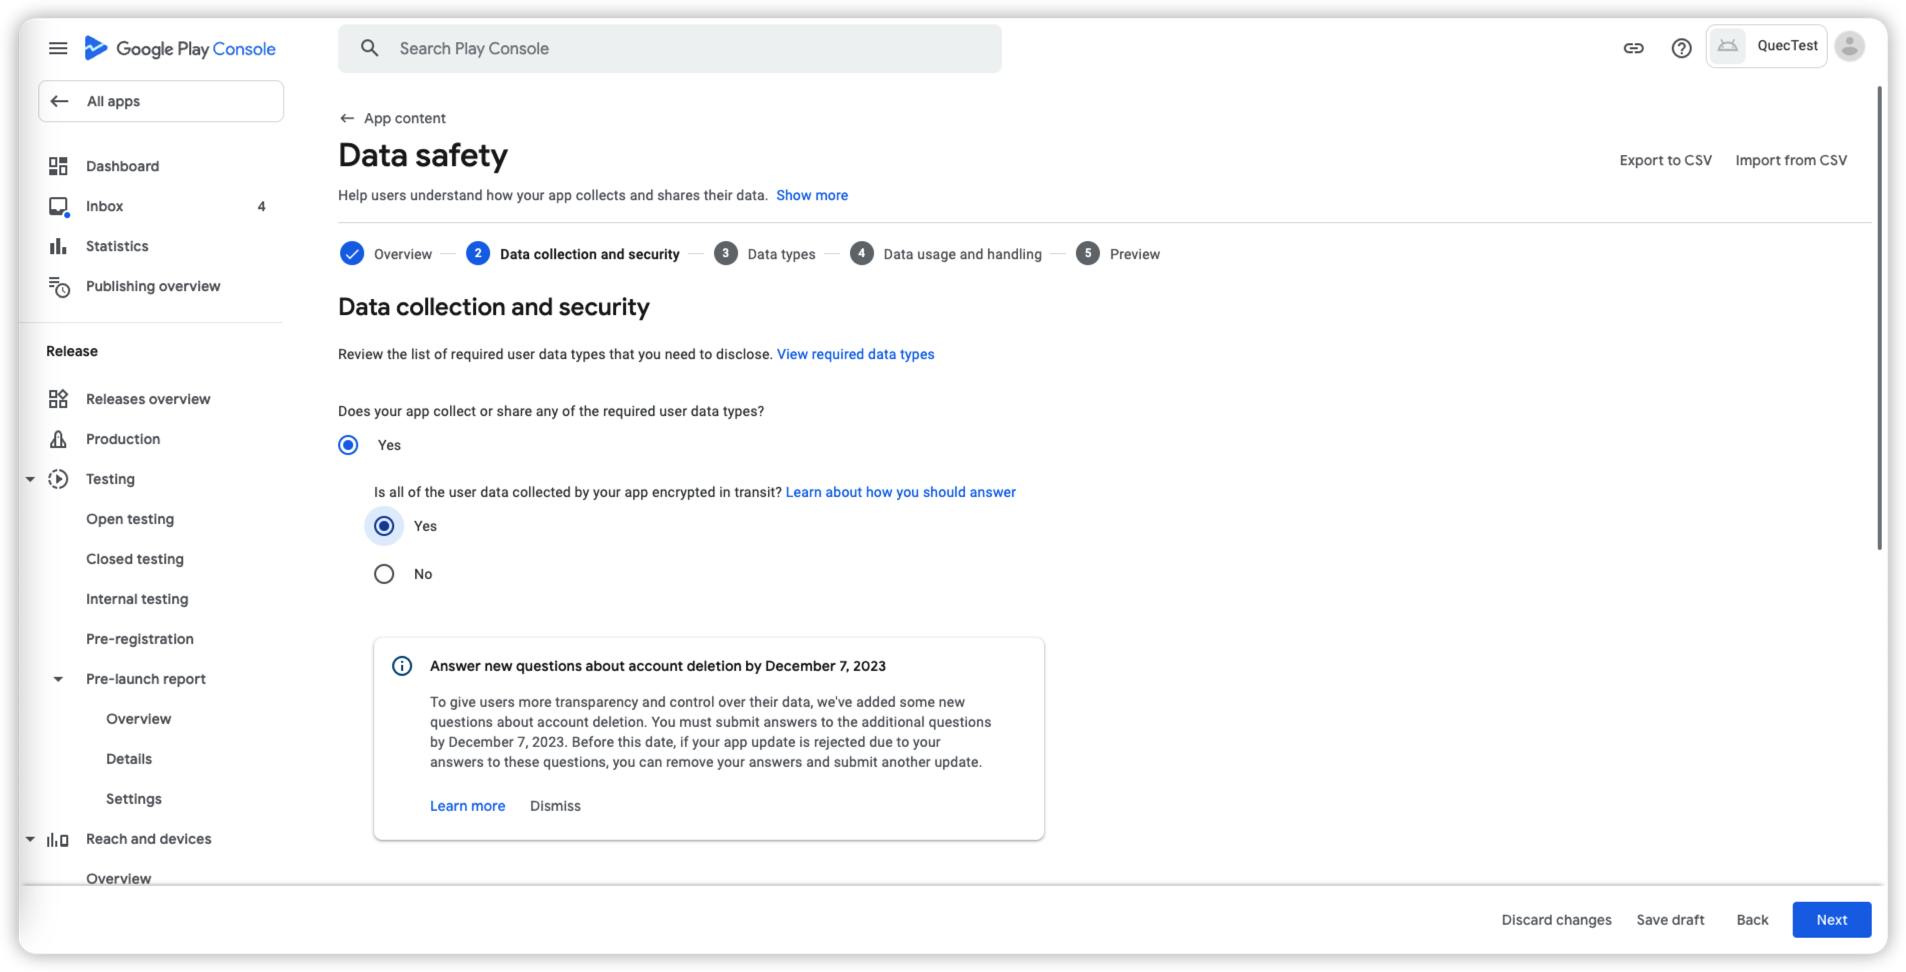This screenshot has height=972, width=1906.
Task: Click the Production rocket icon
Action: pos(58,439)
